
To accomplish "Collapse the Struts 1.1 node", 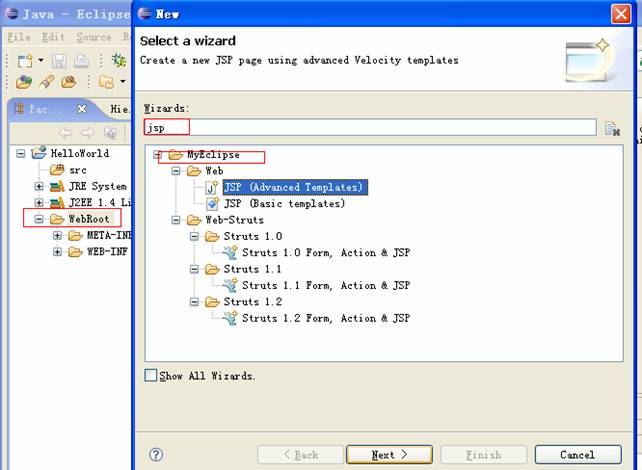I will [x=194, y=269].
